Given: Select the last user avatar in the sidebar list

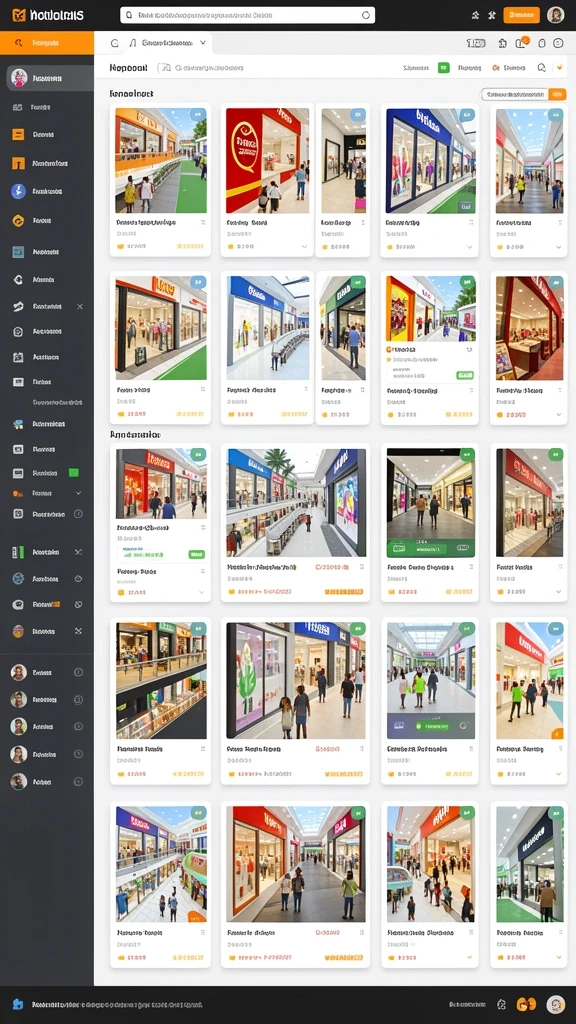Looking at the screenshot, I should 19,781.
